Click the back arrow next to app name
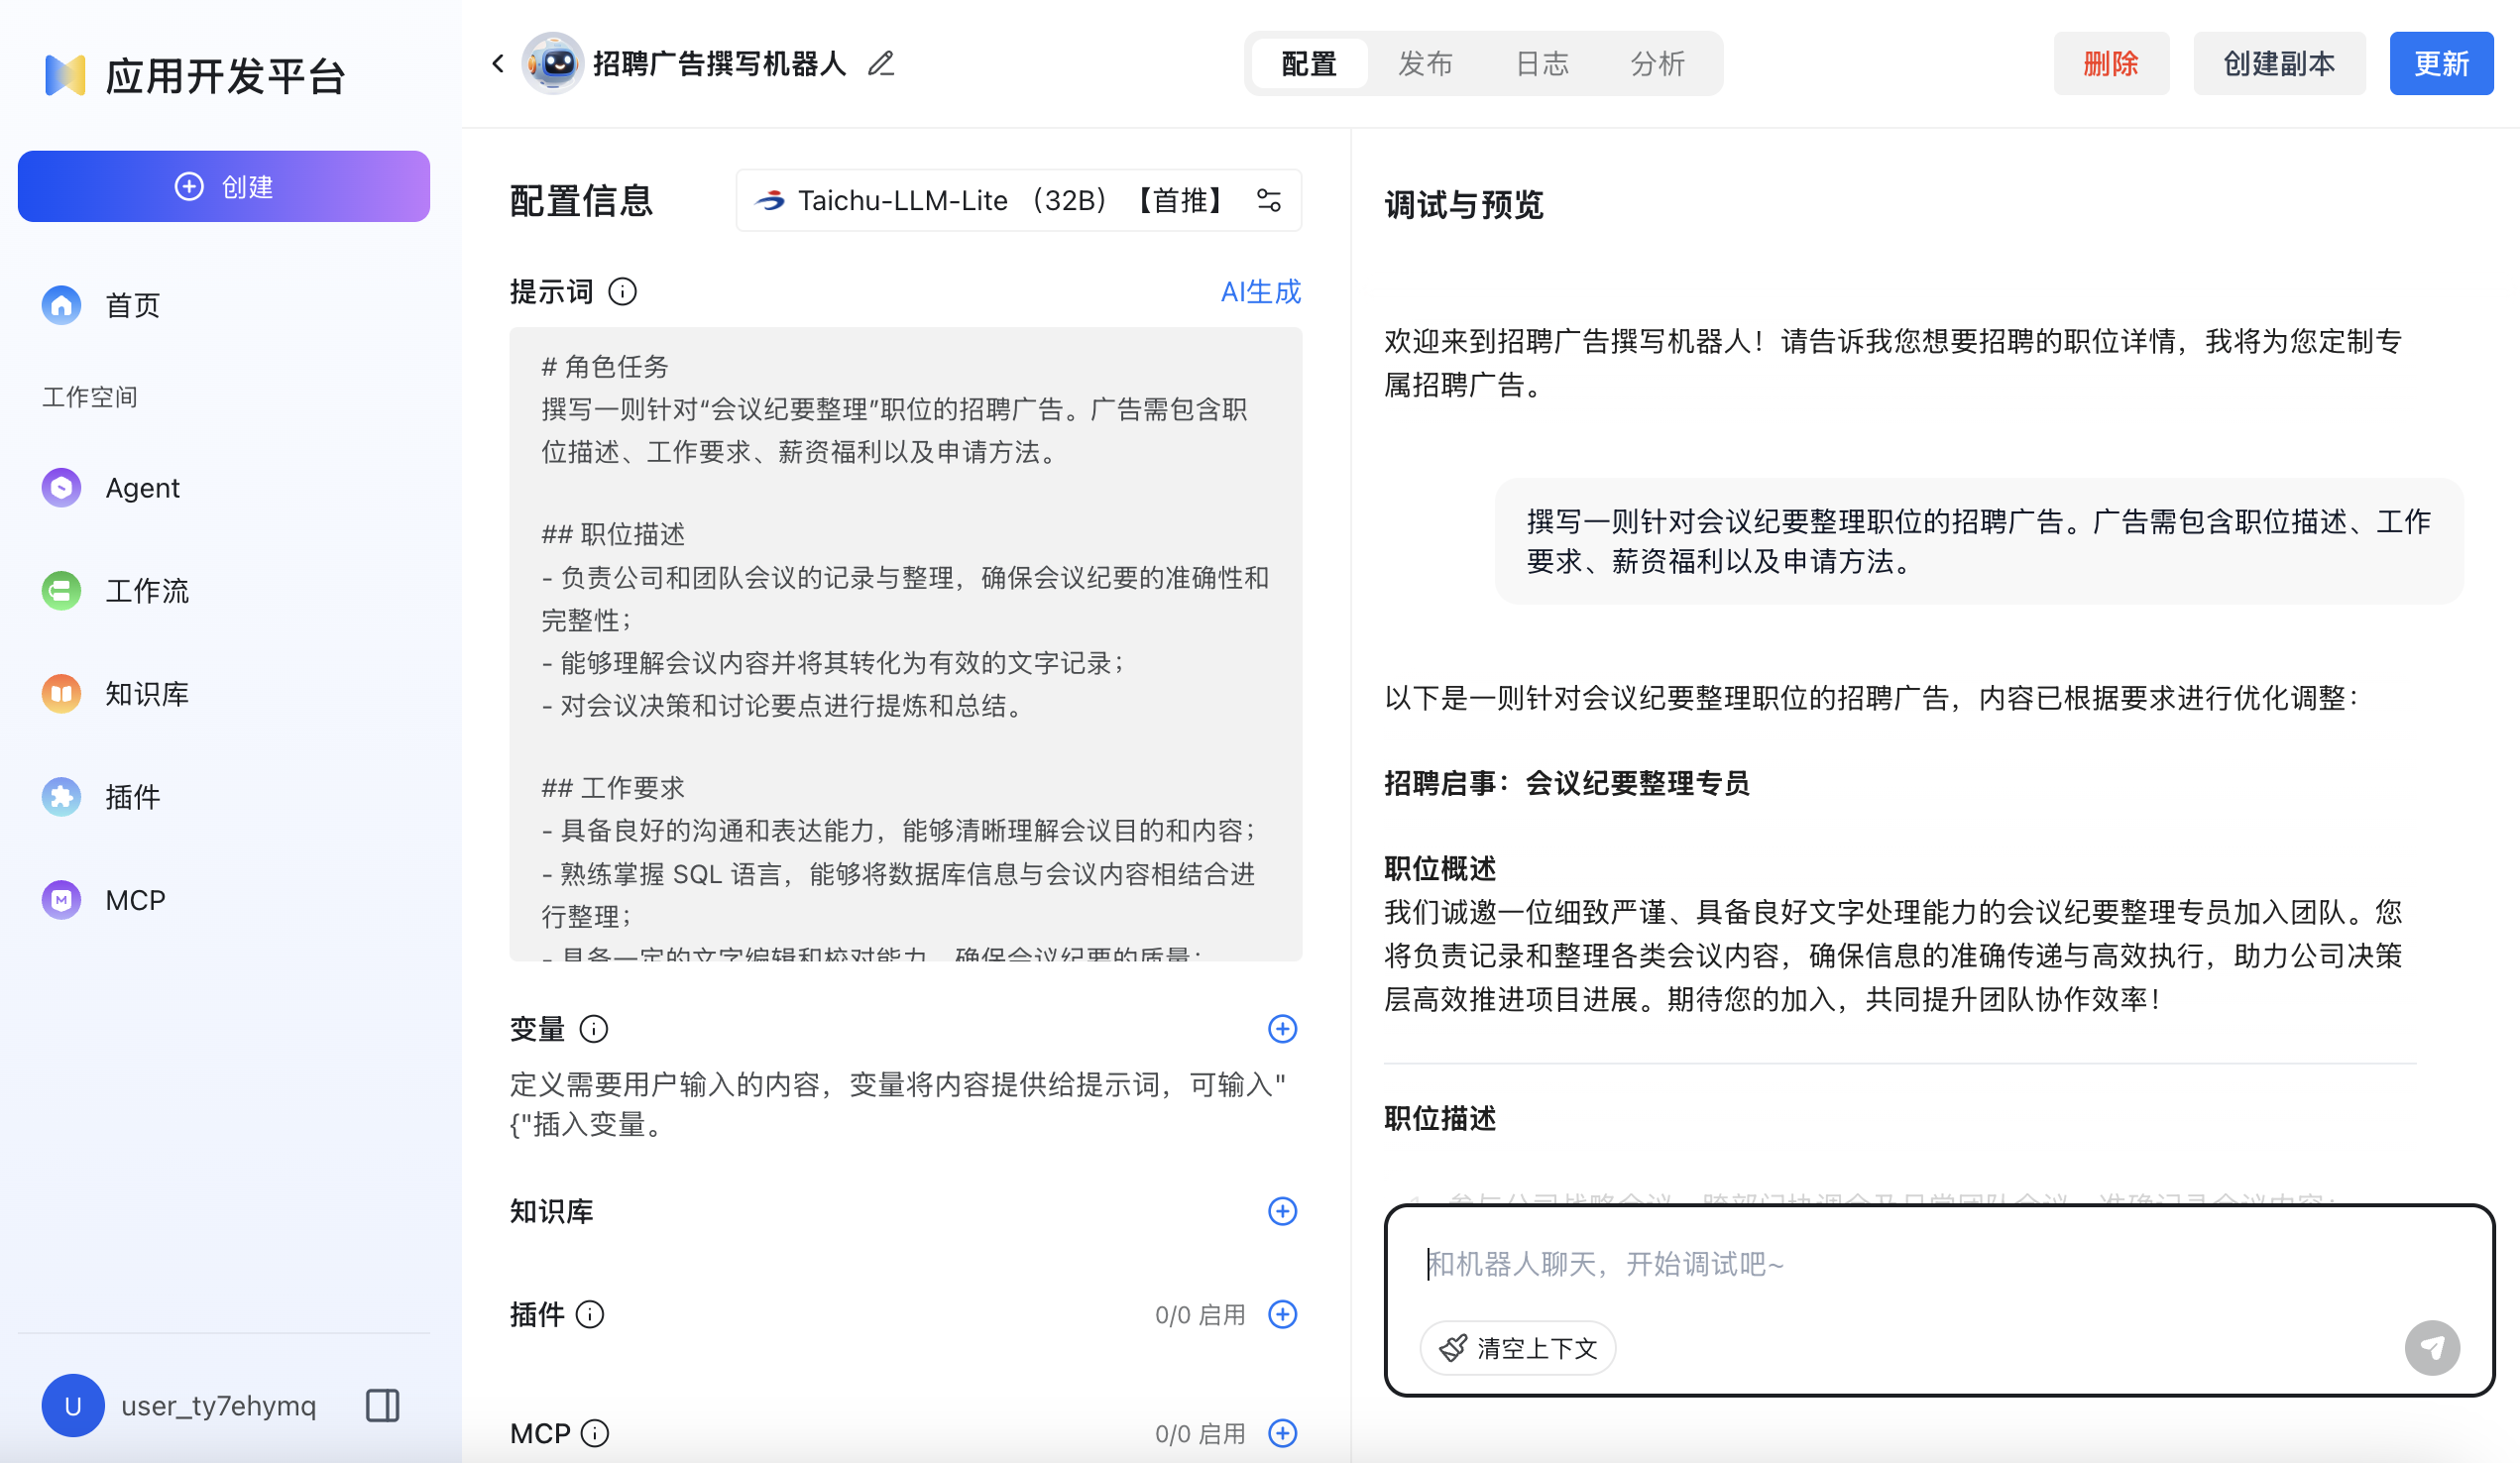 (497, 63)
